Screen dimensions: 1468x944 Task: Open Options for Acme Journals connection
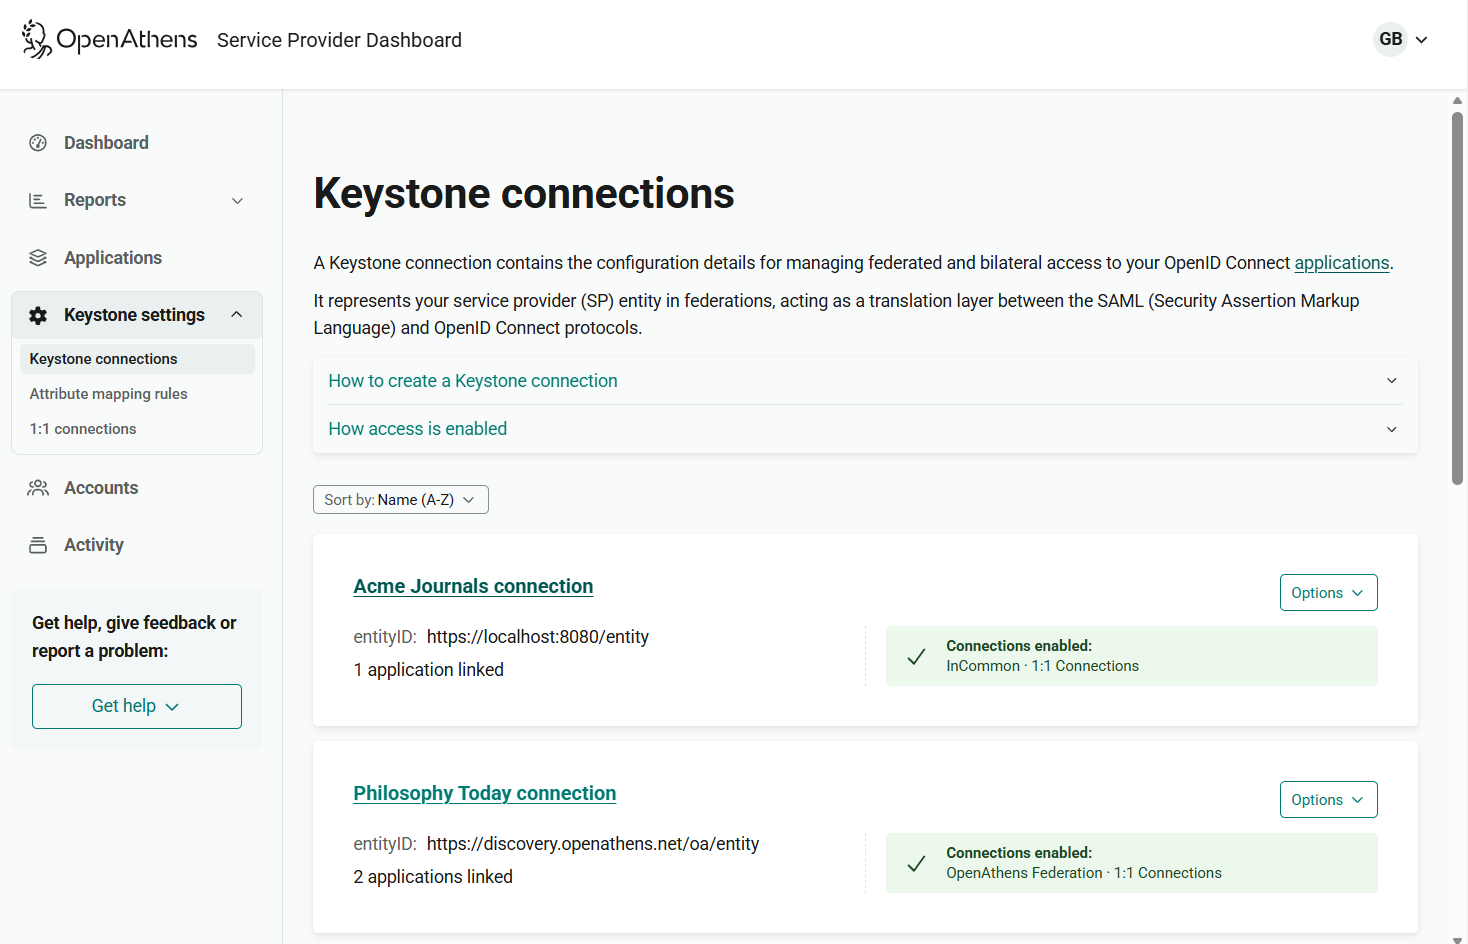pyautogui.click(x=1328, y=593)
